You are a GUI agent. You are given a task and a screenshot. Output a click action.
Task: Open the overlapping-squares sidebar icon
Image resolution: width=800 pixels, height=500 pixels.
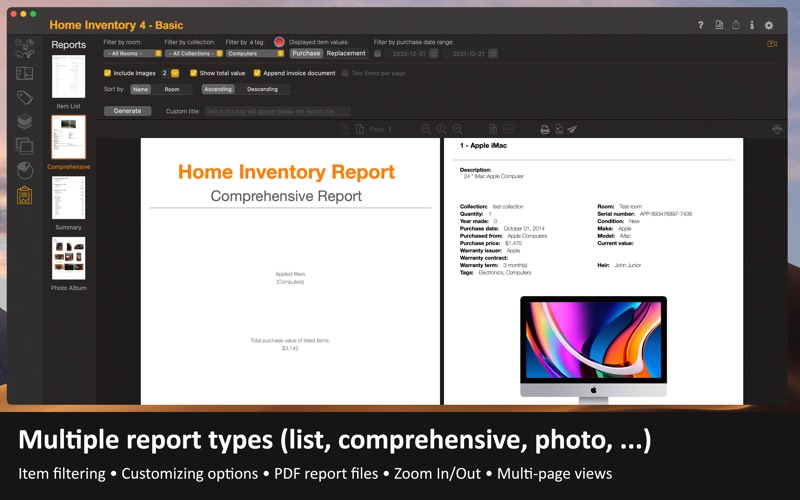(24, 146)
